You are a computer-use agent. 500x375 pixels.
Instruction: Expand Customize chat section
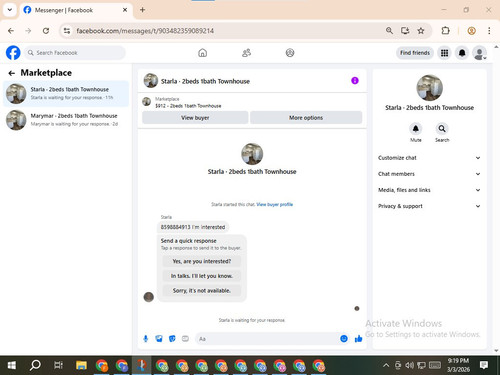tap(429, 158)
